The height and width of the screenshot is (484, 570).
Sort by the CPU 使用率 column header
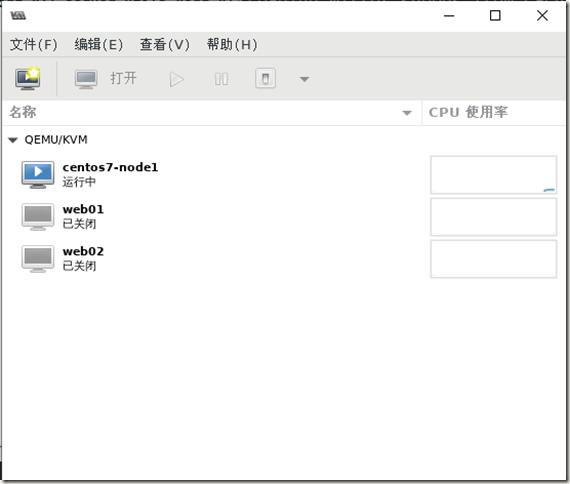point(493,112)
